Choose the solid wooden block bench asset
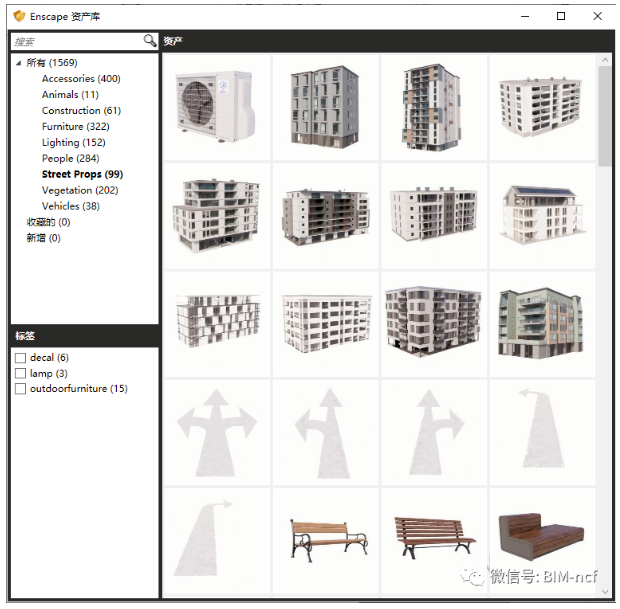Screen dimensions: 620x609 click(540, 539)
